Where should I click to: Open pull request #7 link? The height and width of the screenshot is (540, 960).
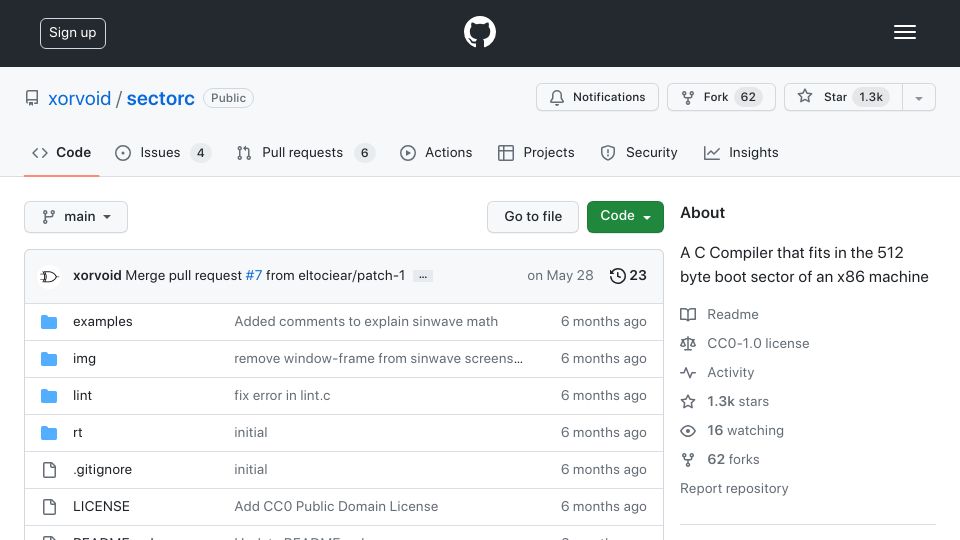253,276
